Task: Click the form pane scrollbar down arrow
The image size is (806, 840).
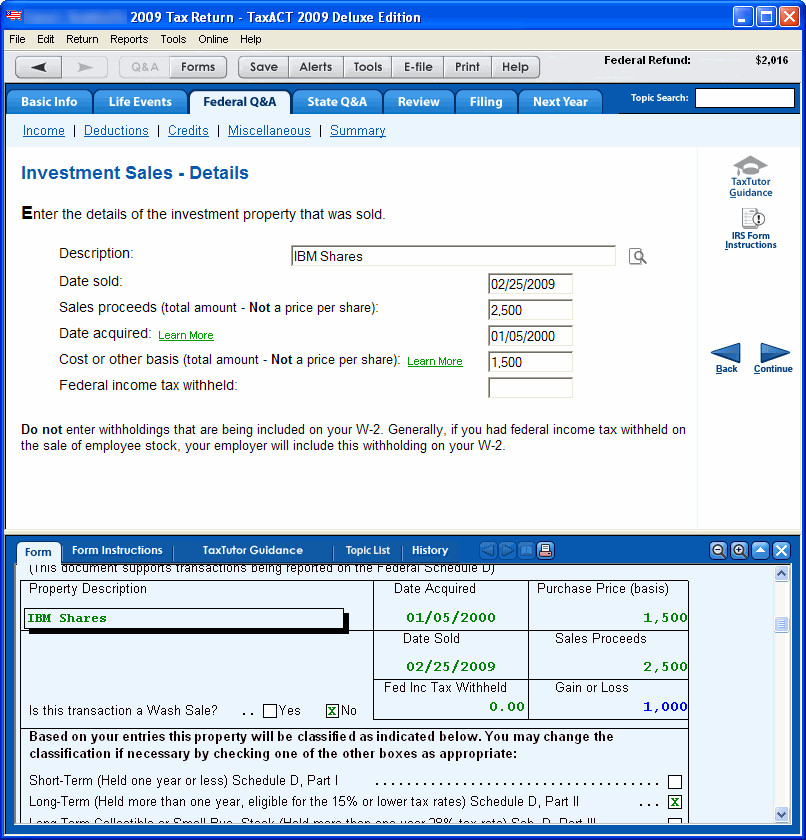Action: point(781,816)
